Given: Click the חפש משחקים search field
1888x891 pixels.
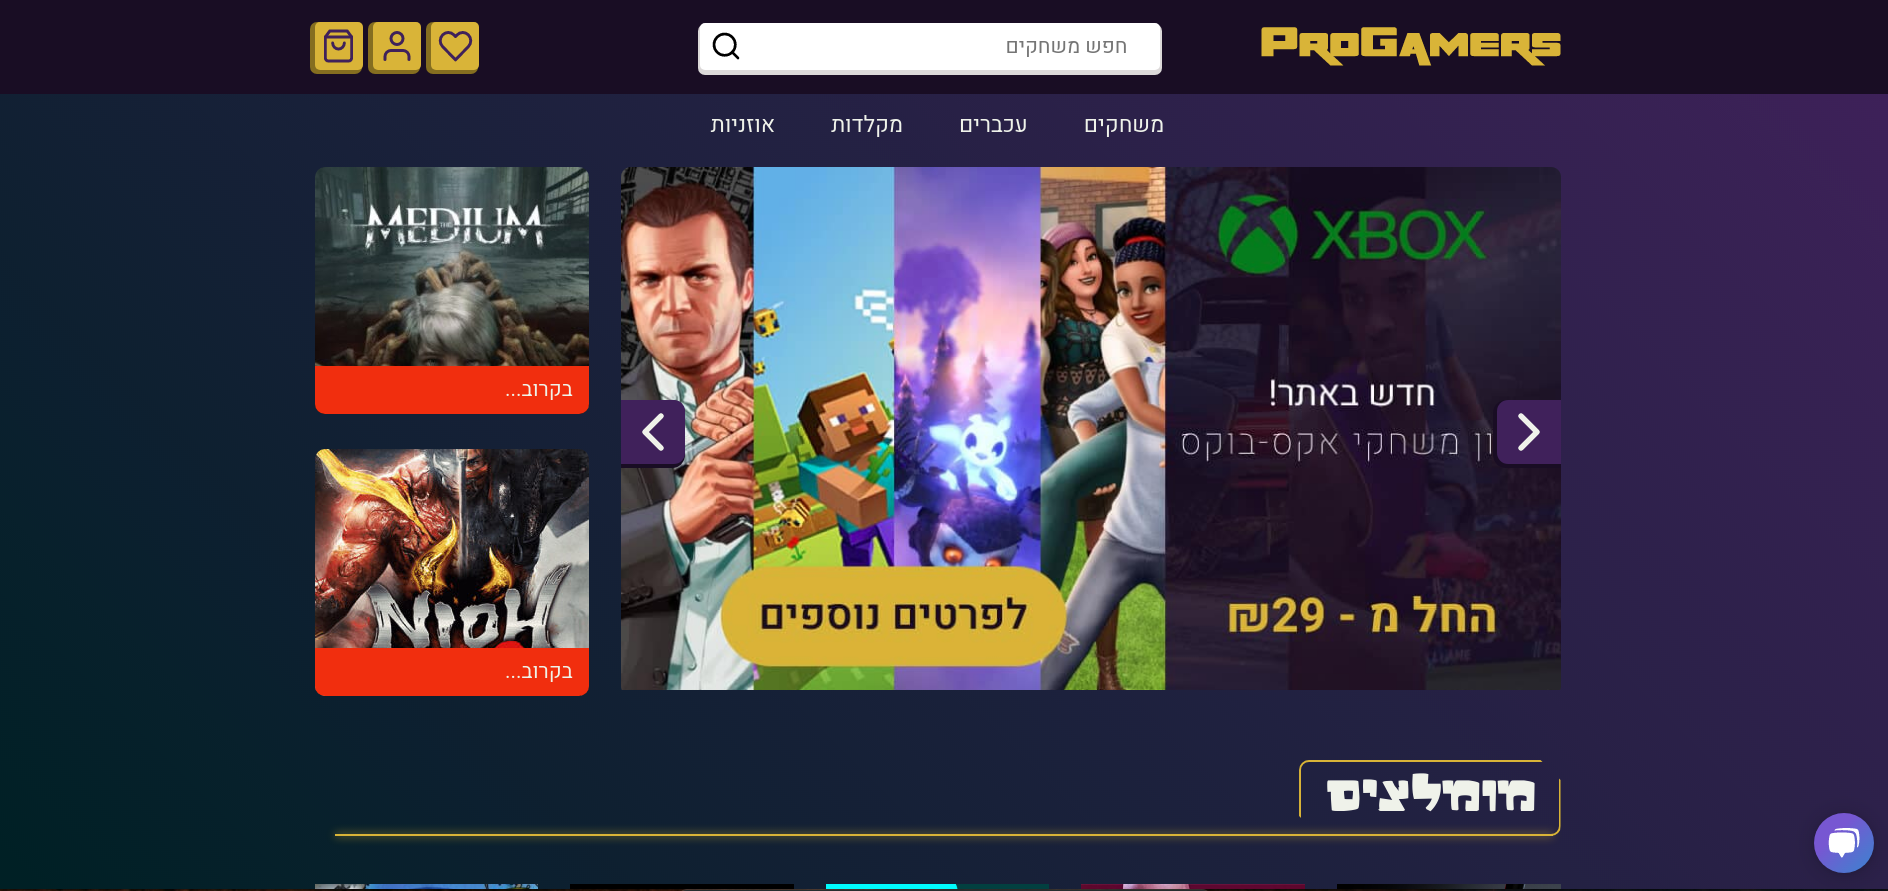Looking at the screenshot, I should click(x=930, y=48).
